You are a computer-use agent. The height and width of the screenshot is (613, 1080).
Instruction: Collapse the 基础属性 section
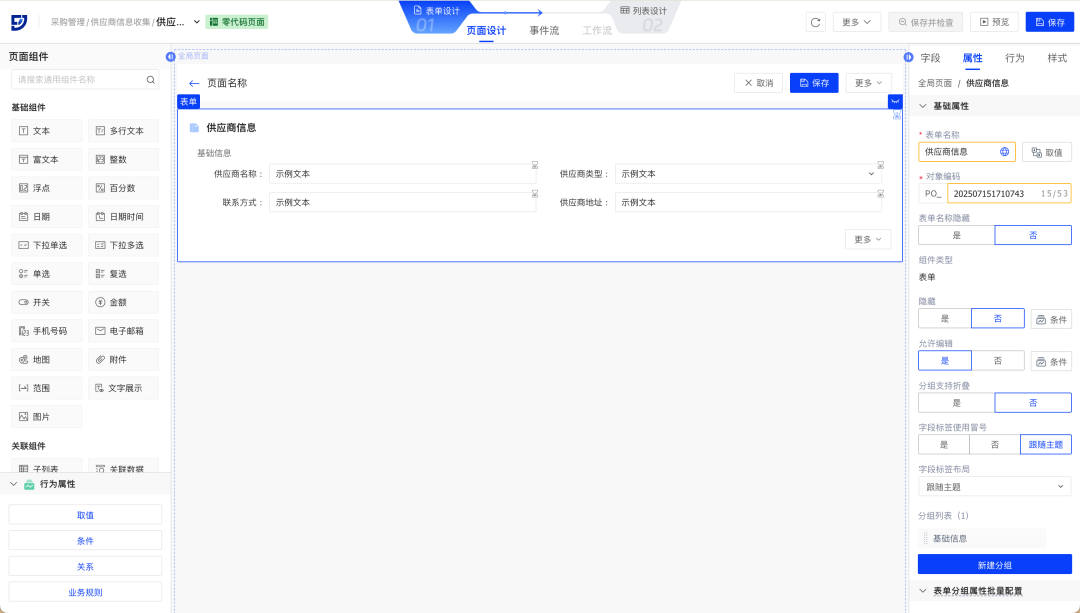pyautogui.click(x=923, y=106)
